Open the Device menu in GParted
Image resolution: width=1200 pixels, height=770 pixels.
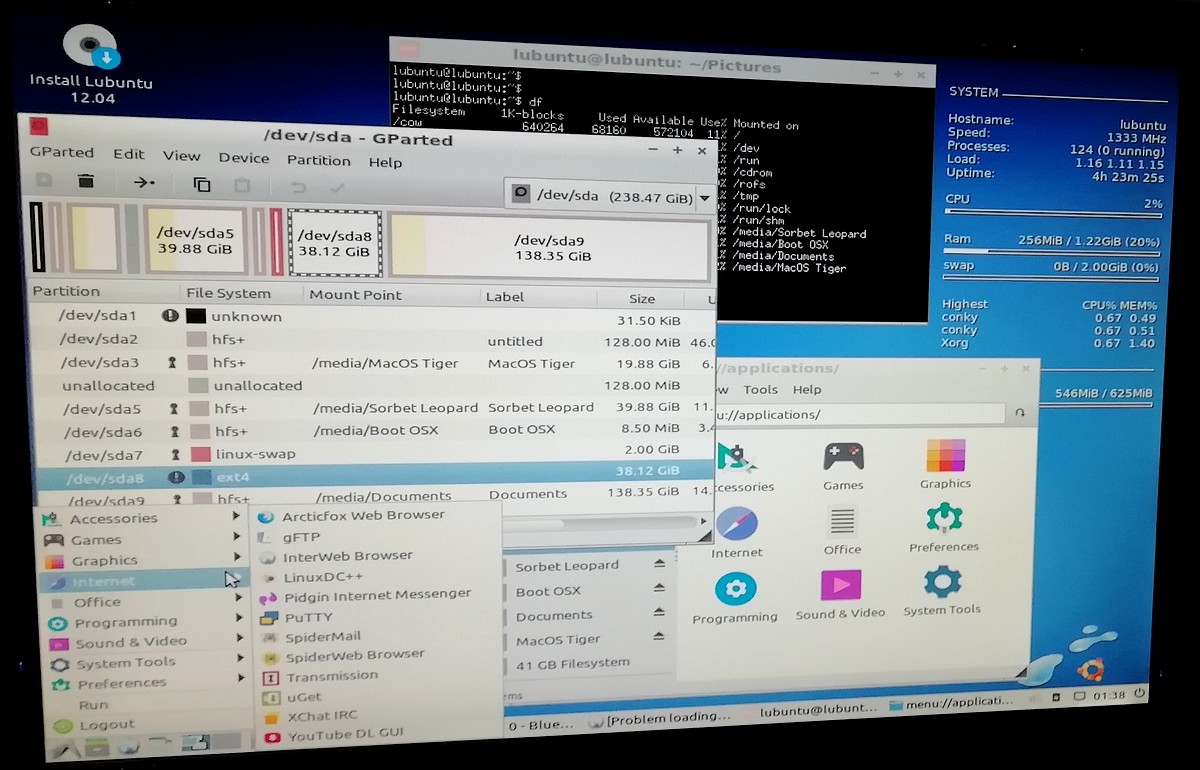[244, 158]
